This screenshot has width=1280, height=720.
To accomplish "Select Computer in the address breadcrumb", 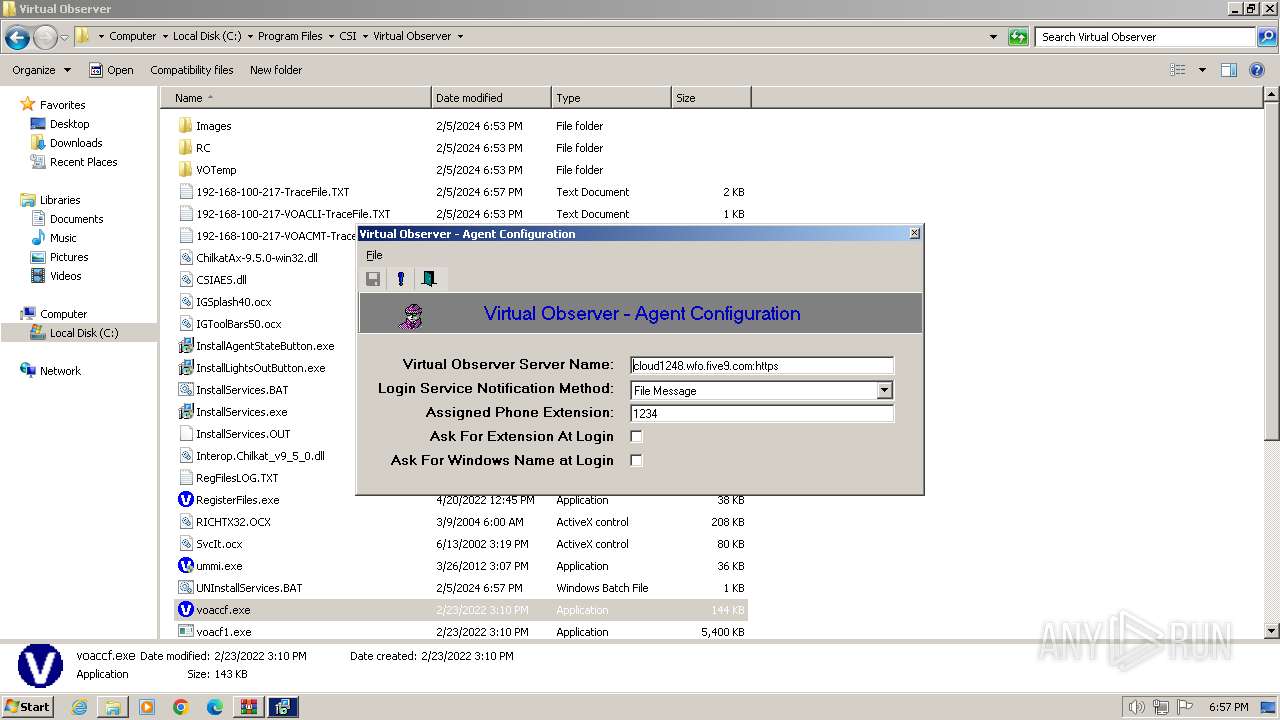I will pos(133,36).
